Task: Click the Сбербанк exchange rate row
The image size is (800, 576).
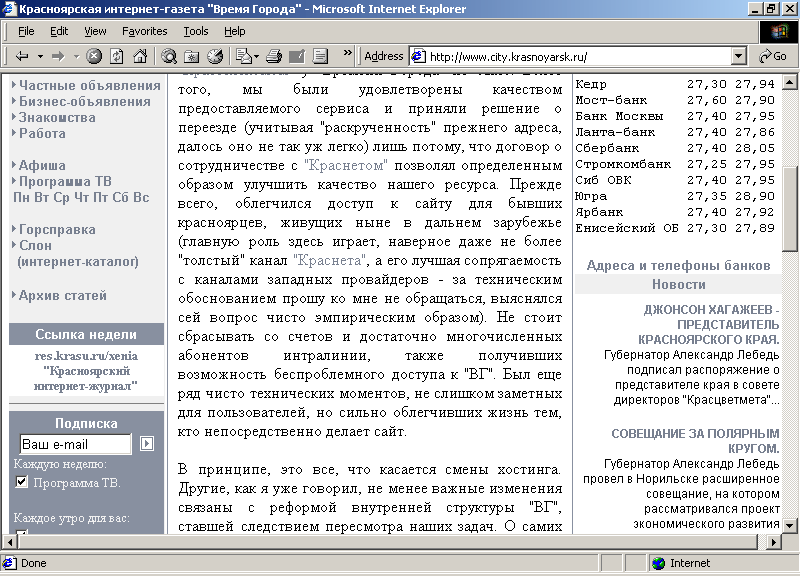Action: click(675, 148)
